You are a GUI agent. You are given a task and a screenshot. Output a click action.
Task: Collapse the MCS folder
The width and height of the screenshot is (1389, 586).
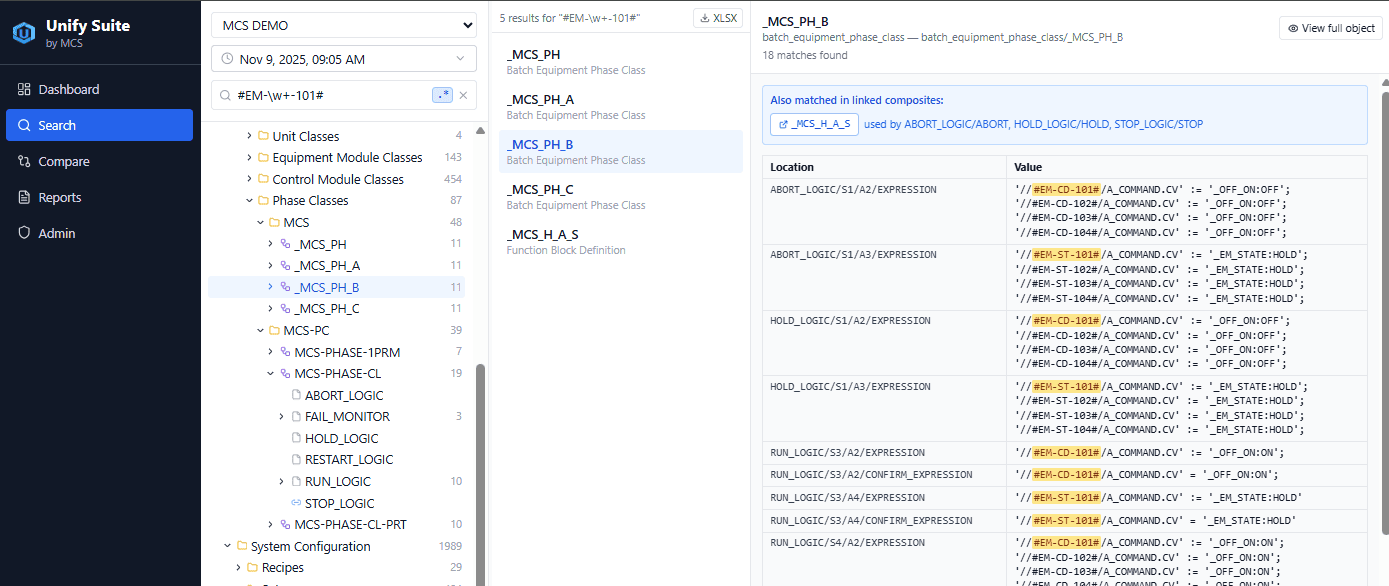(x=260, y=222)
